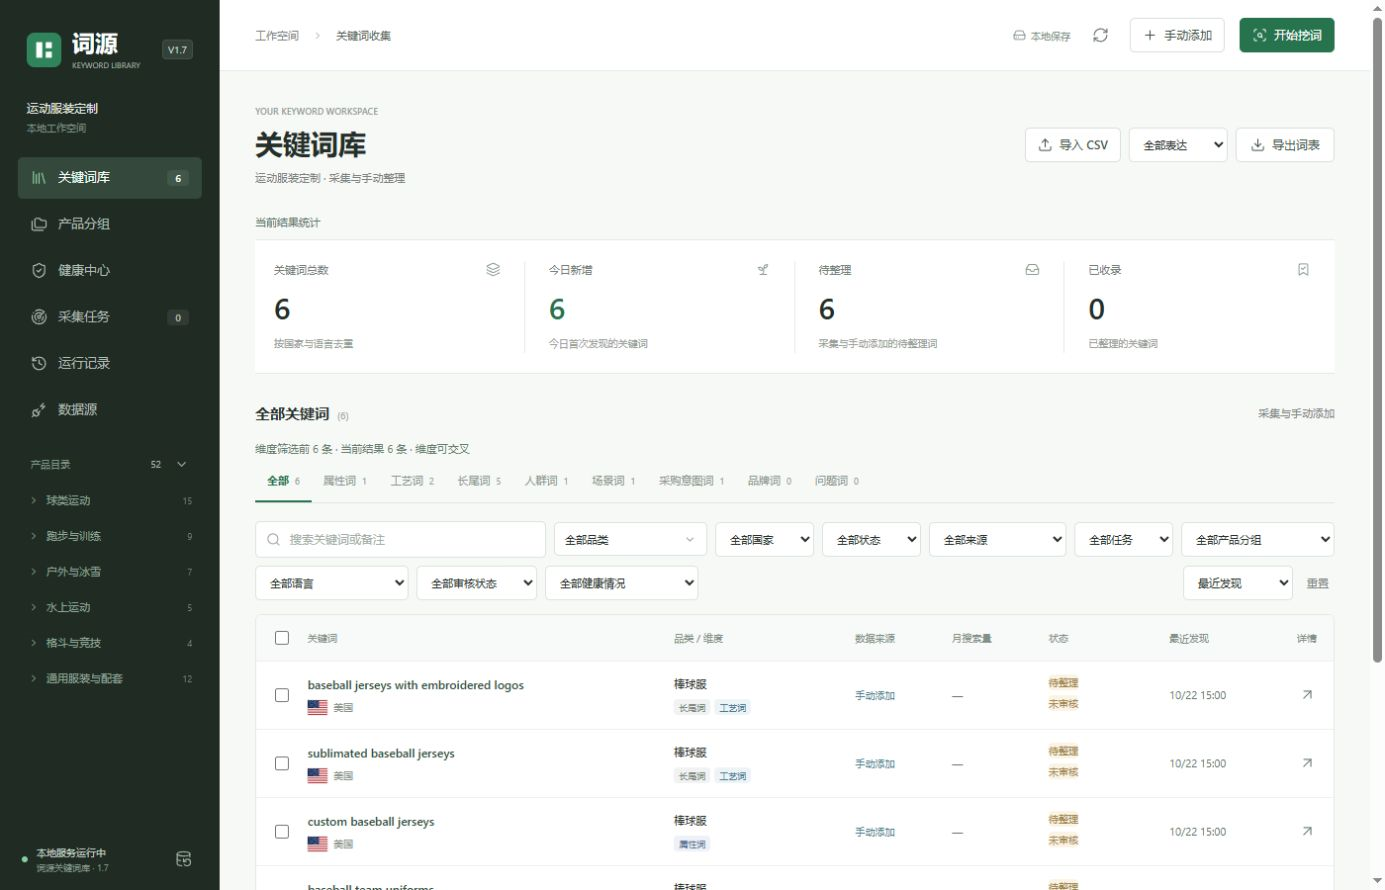The height and width of the screenshot is (890, 1385).
Task: Click the inbox icon in 待整理 card
Action: (x=1032, y=269)
